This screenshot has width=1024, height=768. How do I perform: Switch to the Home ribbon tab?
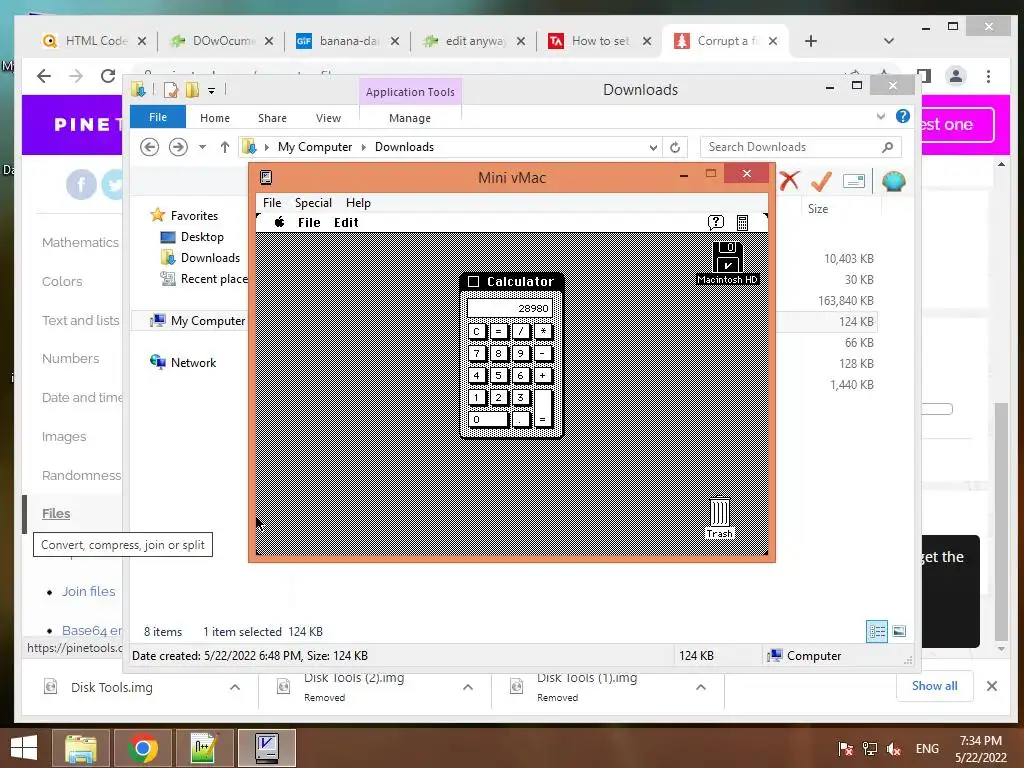(x=215, y=118)
